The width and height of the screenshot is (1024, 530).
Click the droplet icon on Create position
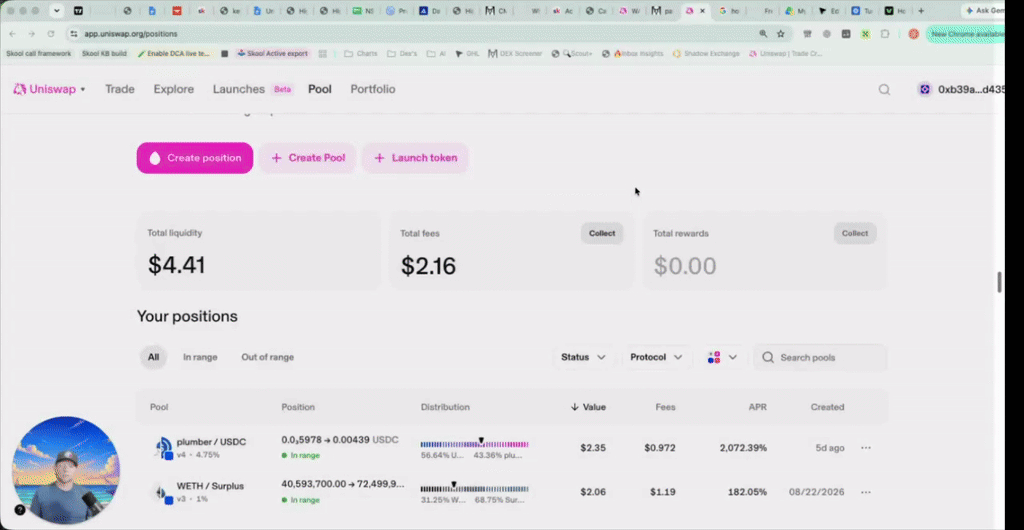[155, 158]
